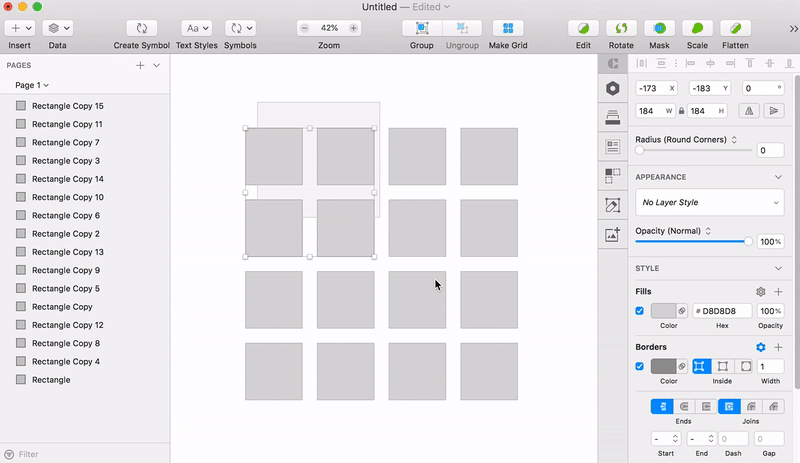Open the Insert menu in toolbar

pos(20,28)
